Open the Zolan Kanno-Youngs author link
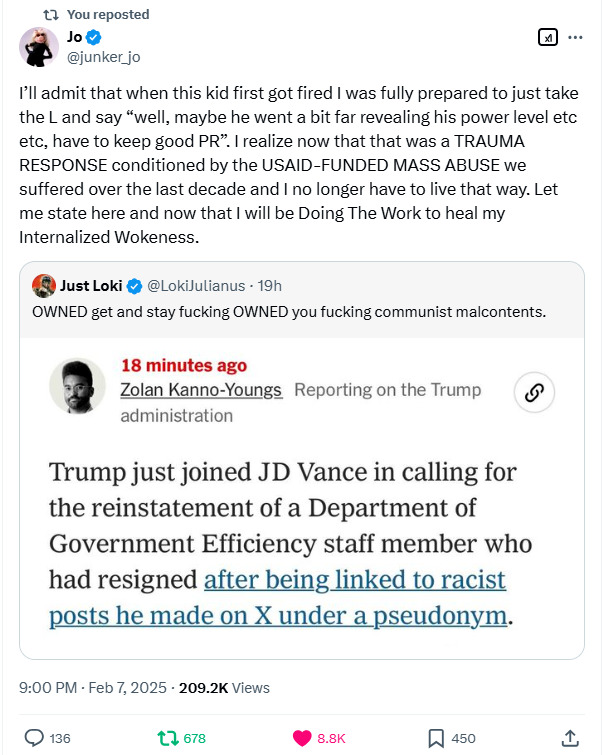Viewport: 602px width, 755px height. [x=202, y=390]
